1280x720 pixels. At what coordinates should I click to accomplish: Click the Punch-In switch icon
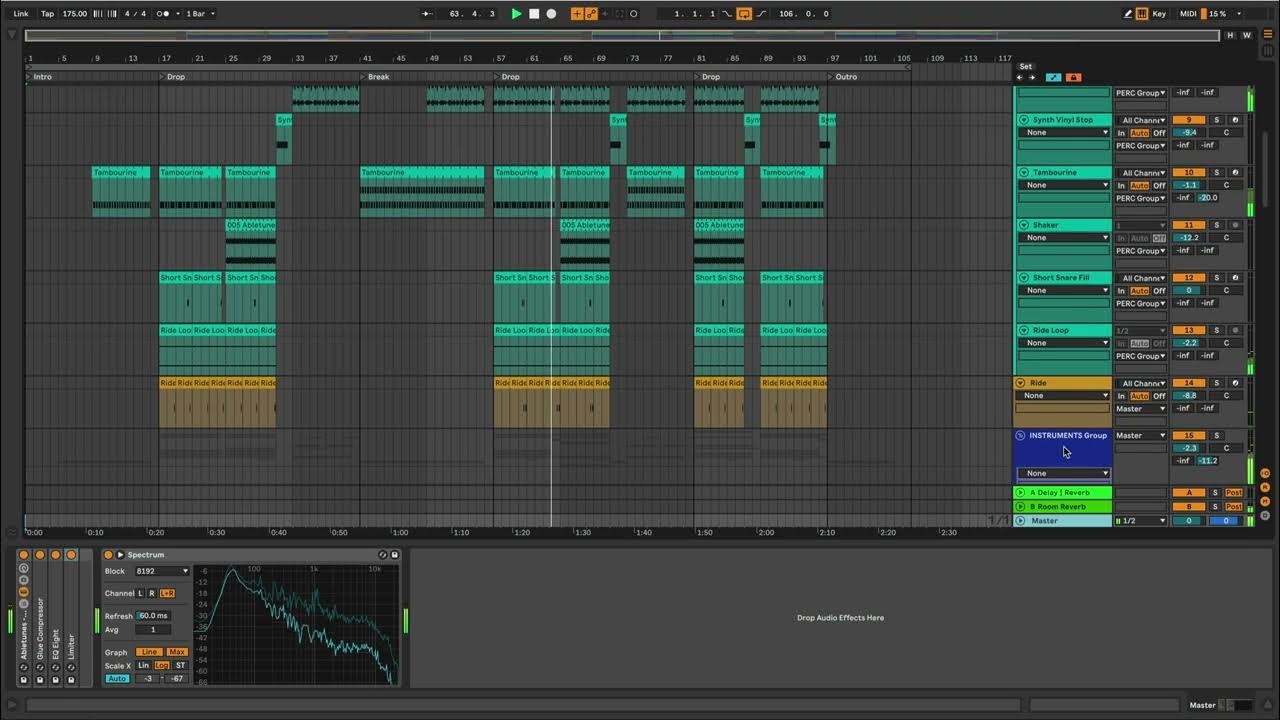click(727, 14)
